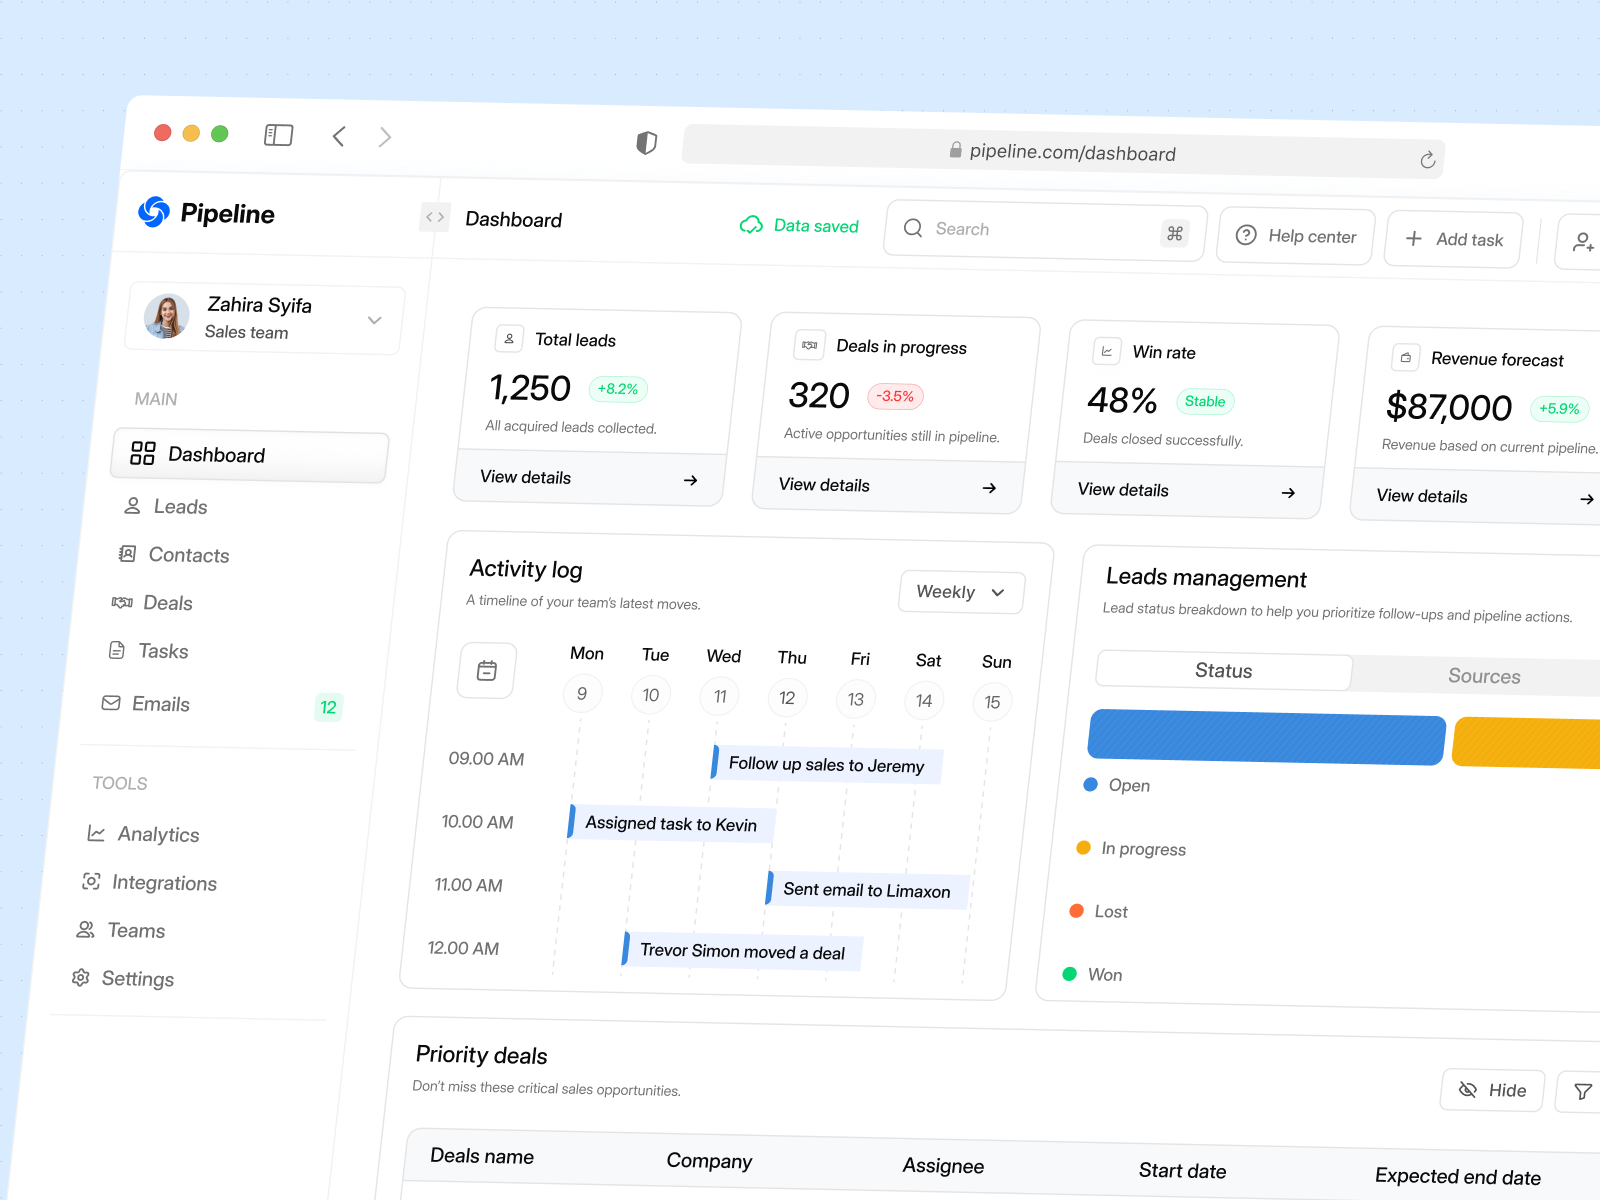This screenshot has width=1600, height=1200.
Task: View details for Total leads
Action: pos(589,478)
